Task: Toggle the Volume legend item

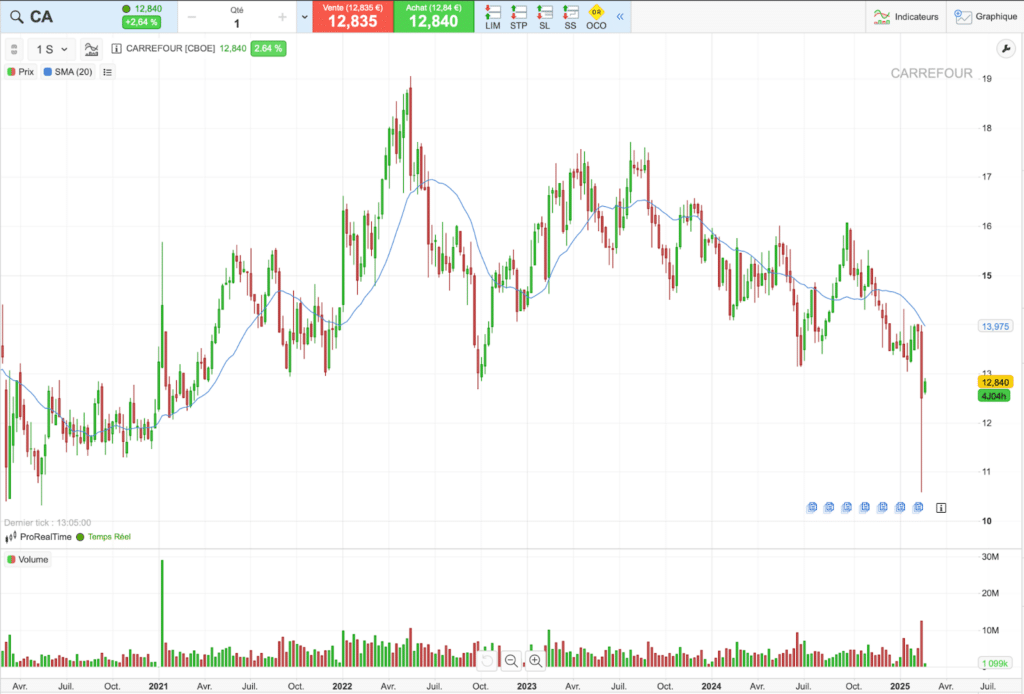Action: (x=28, y=560)
